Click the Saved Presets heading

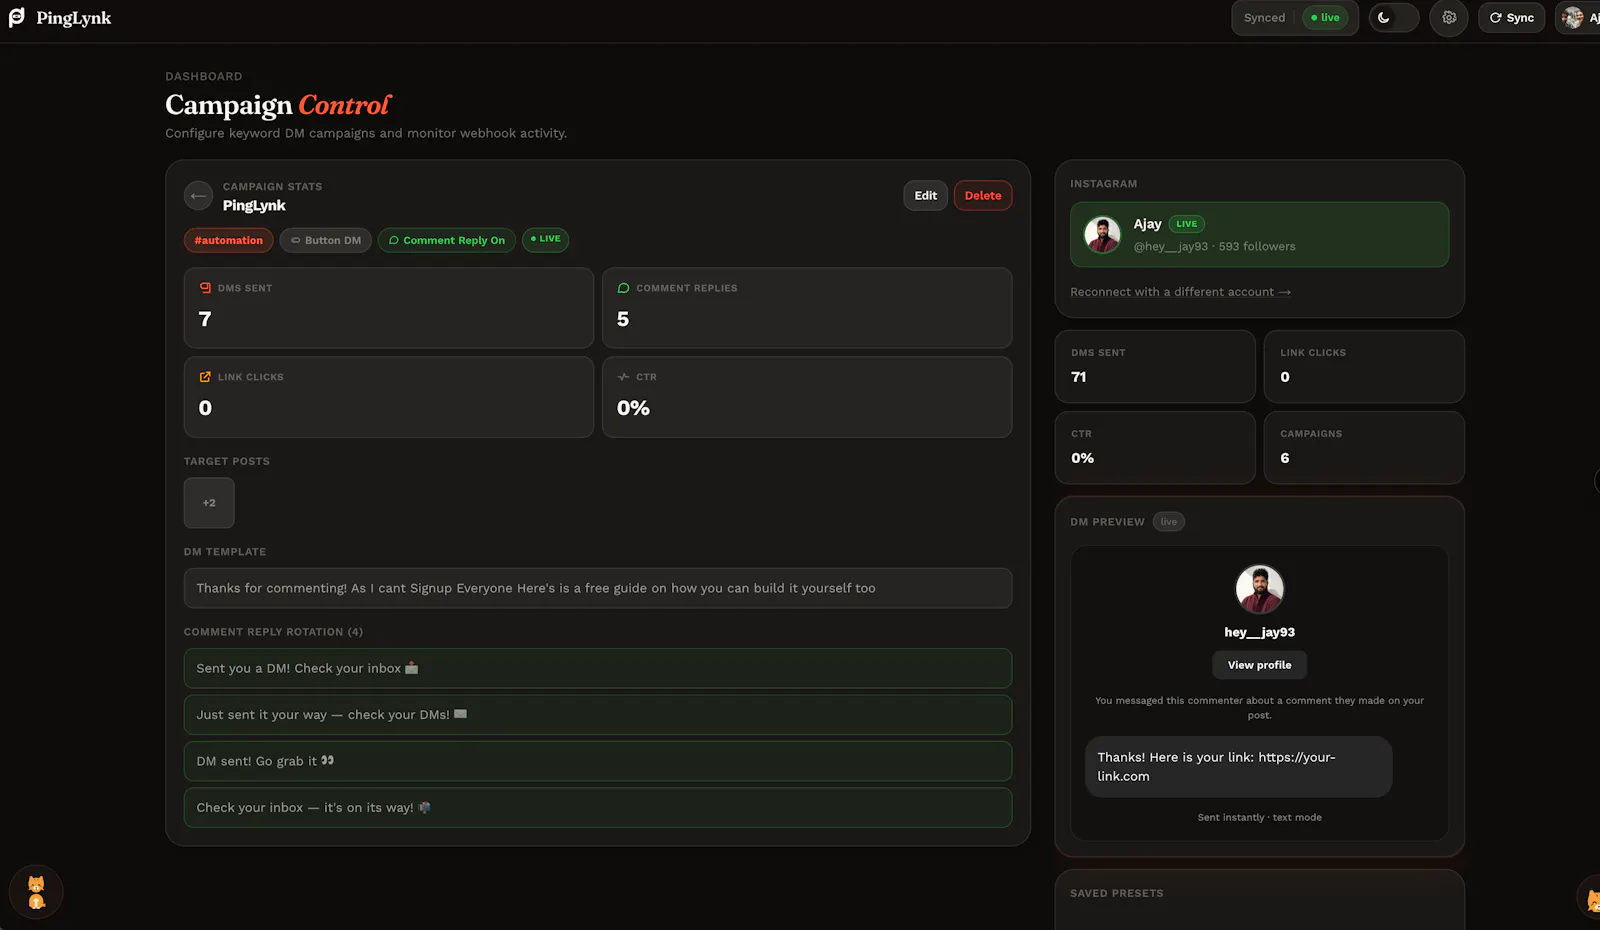point(1117,894)
